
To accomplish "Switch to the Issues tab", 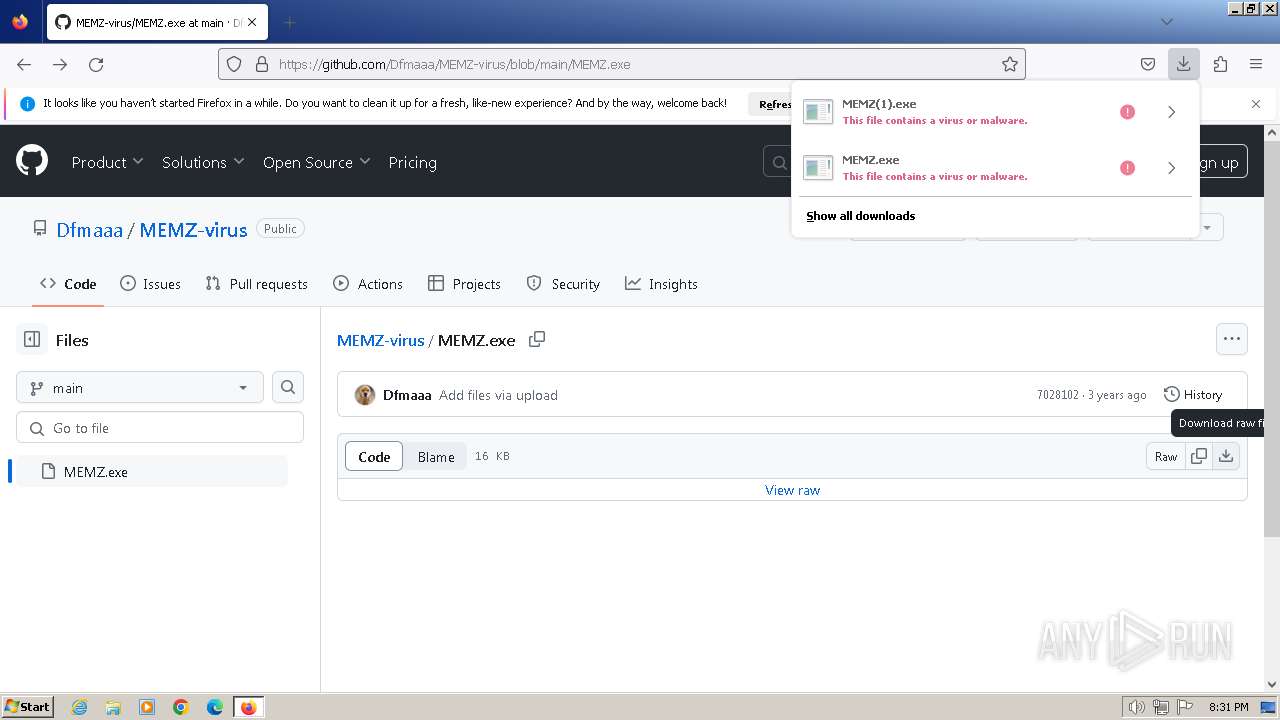I will pos(150,284).
